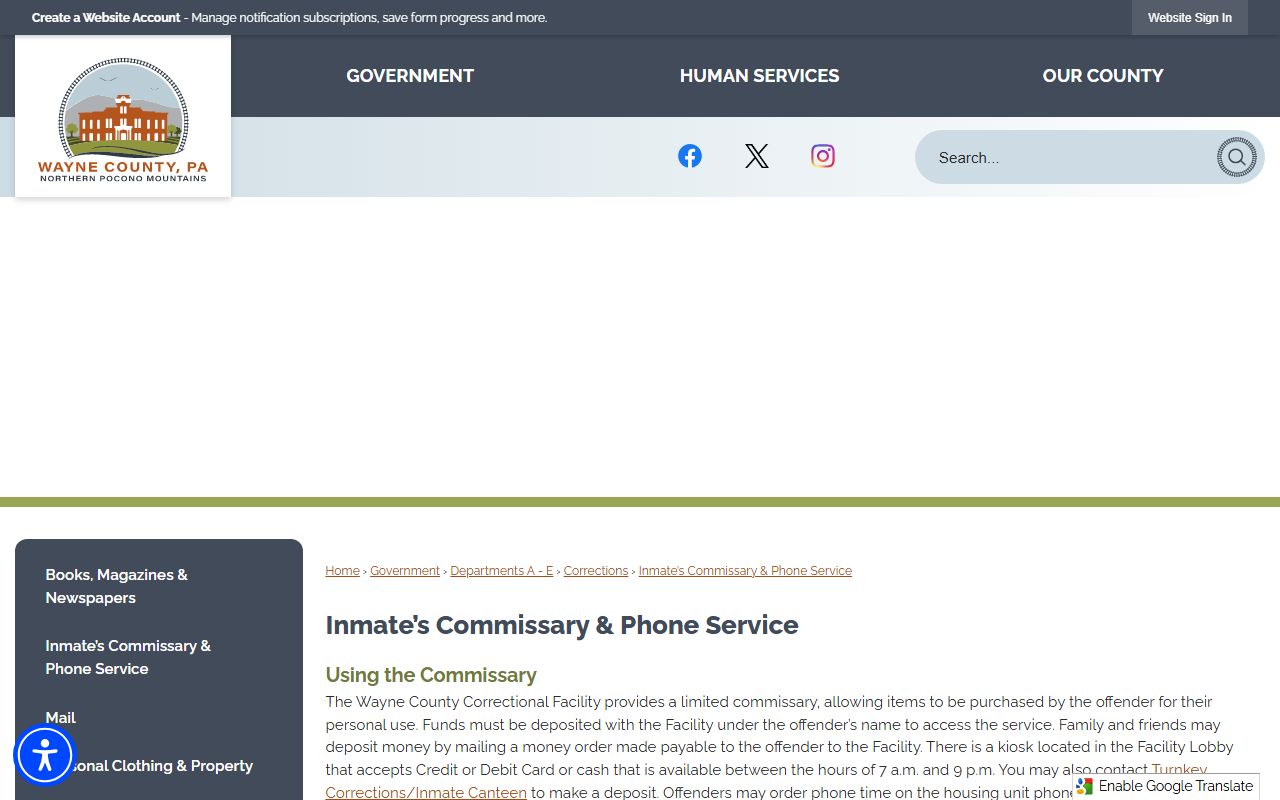1280x800 pixels.
Task: Go to Home breadcrumb link
Action: pos(342,571)
